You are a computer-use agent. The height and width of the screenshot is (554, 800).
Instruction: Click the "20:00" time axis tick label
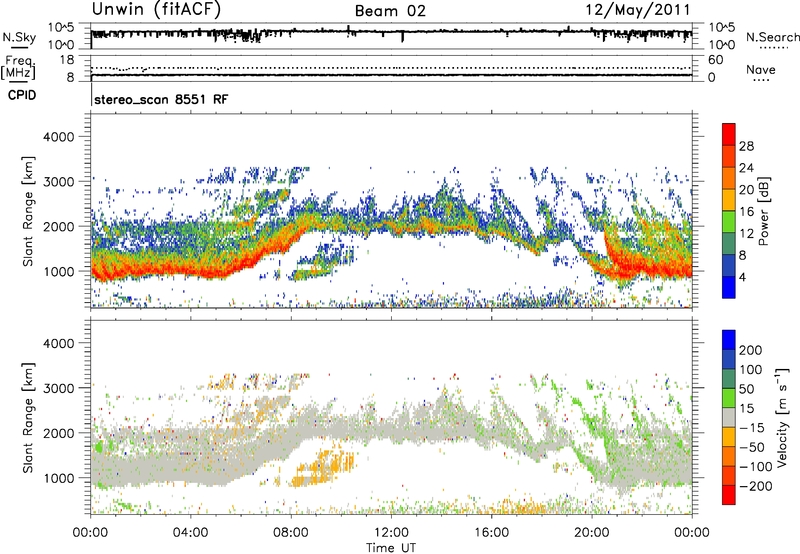[592, 533]
